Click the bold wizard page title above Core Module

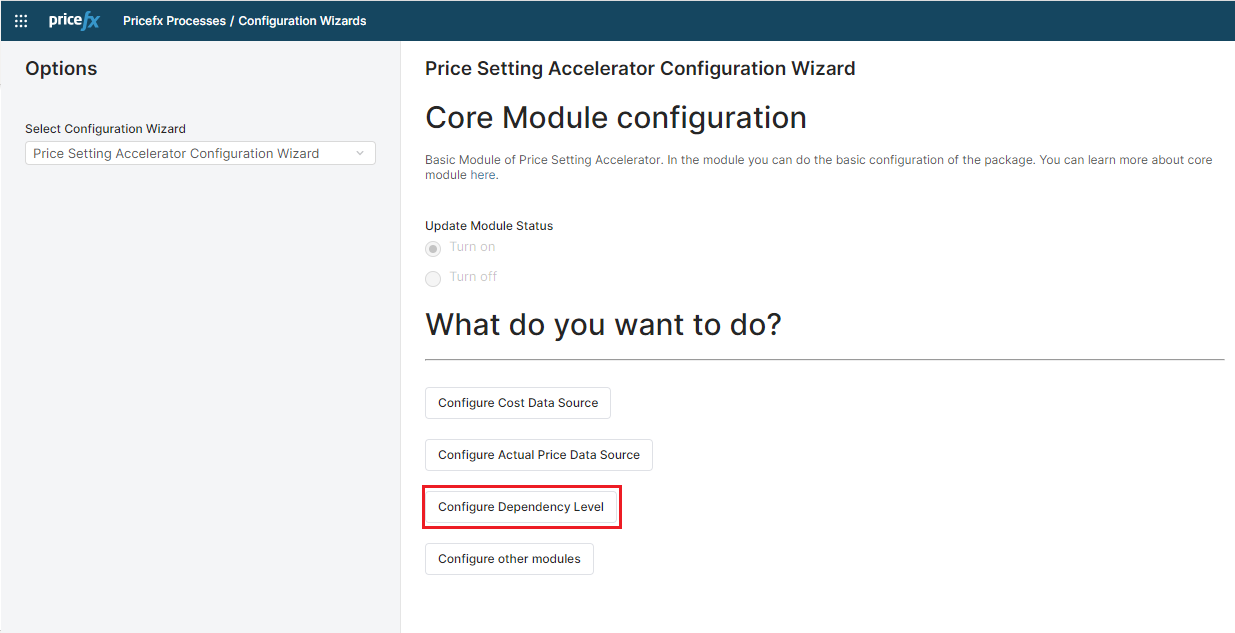coord(640,69)
